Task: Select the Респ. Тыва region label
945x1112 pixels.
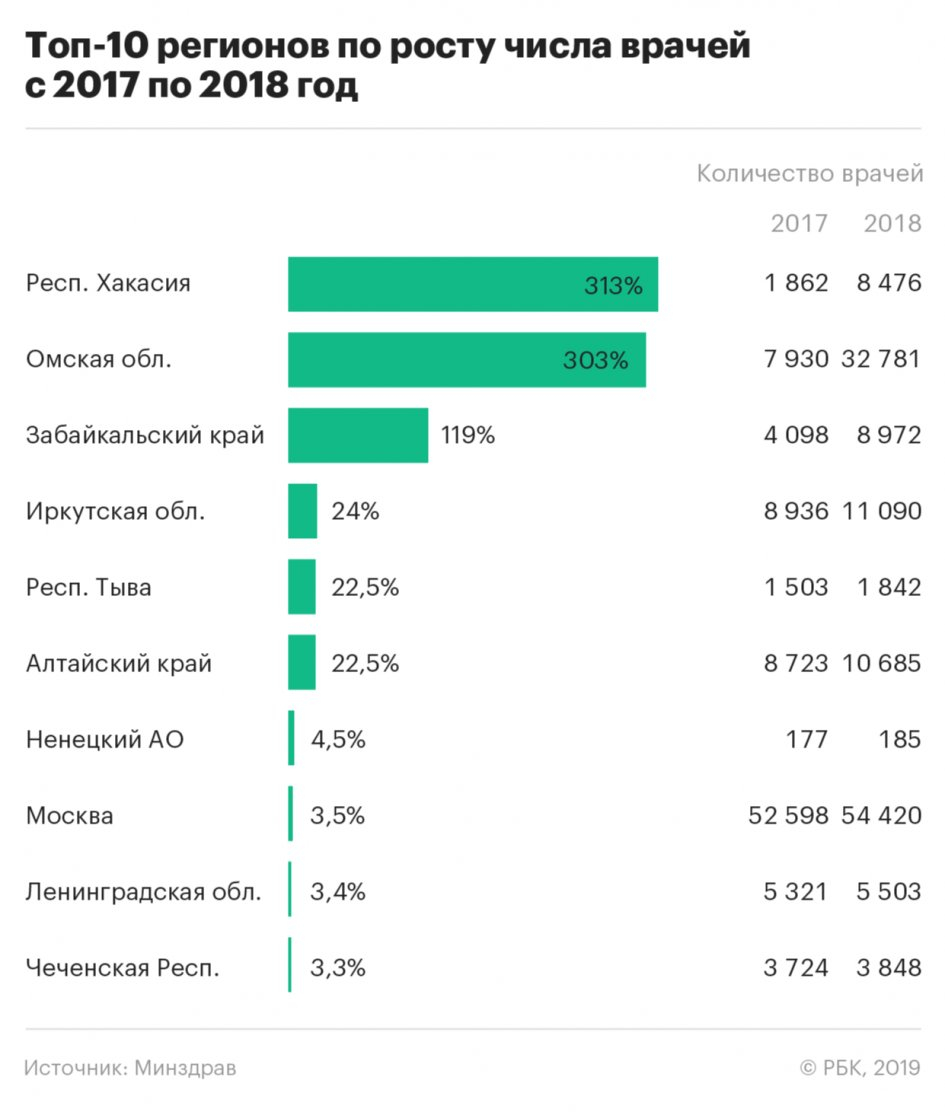Action: tap(89, 587)
